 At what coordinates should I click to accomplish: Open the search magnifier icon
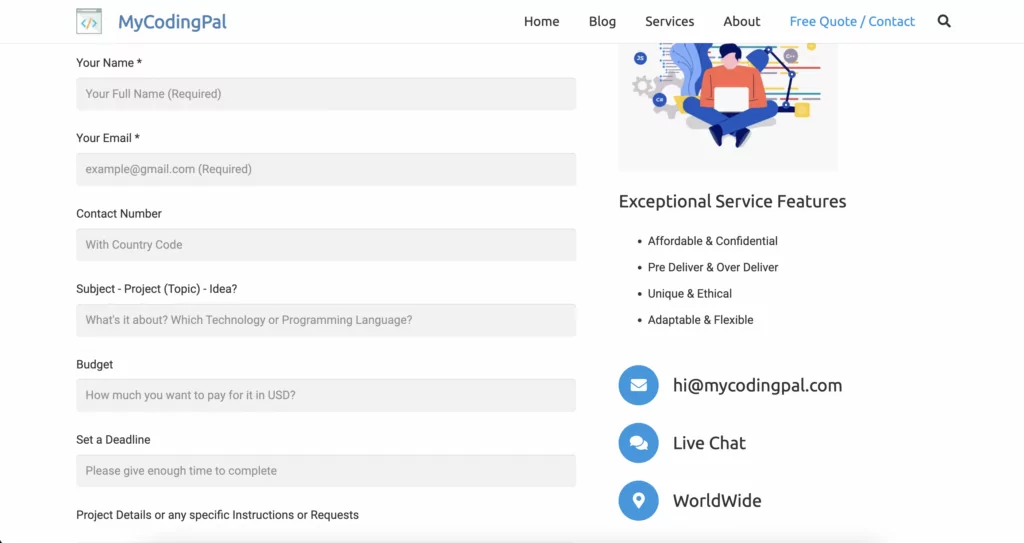[x=944, y=22]
